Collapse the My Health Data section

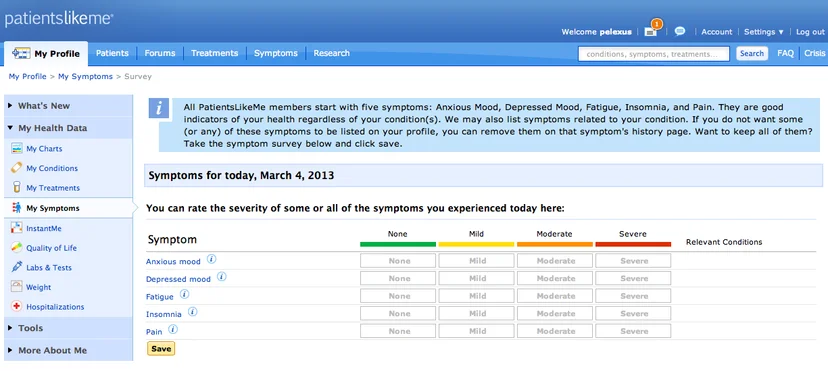point(68,128)
